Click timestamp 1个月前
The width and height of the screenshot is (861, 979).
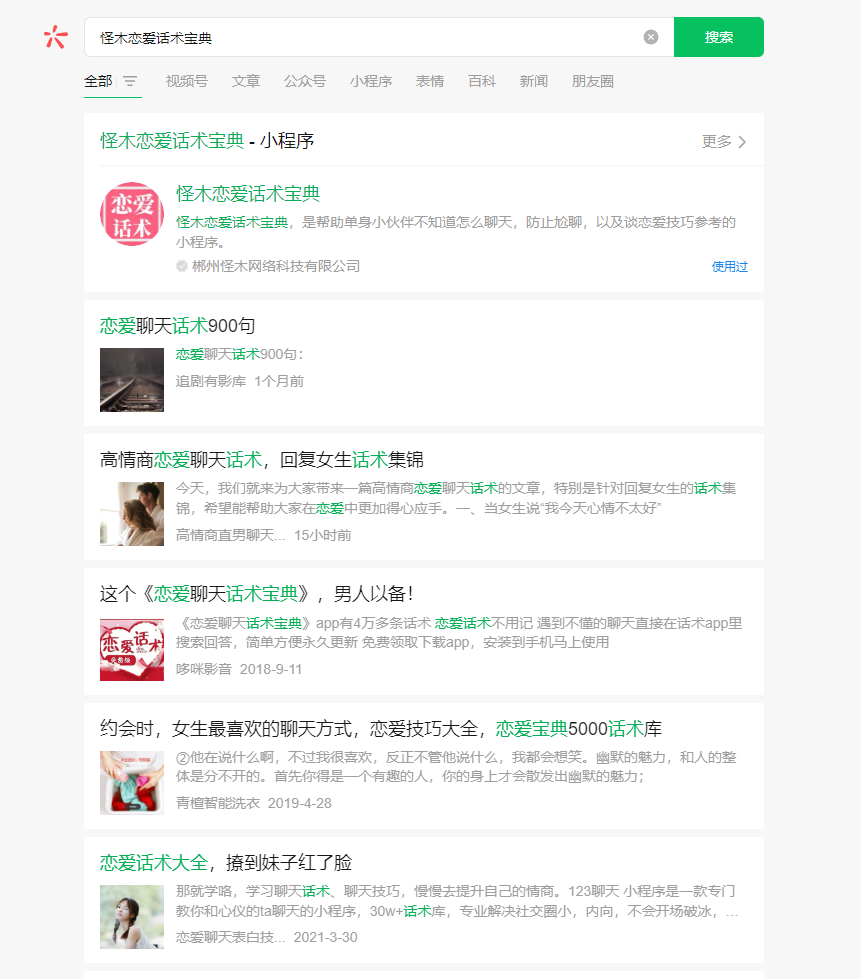(279, 381)
